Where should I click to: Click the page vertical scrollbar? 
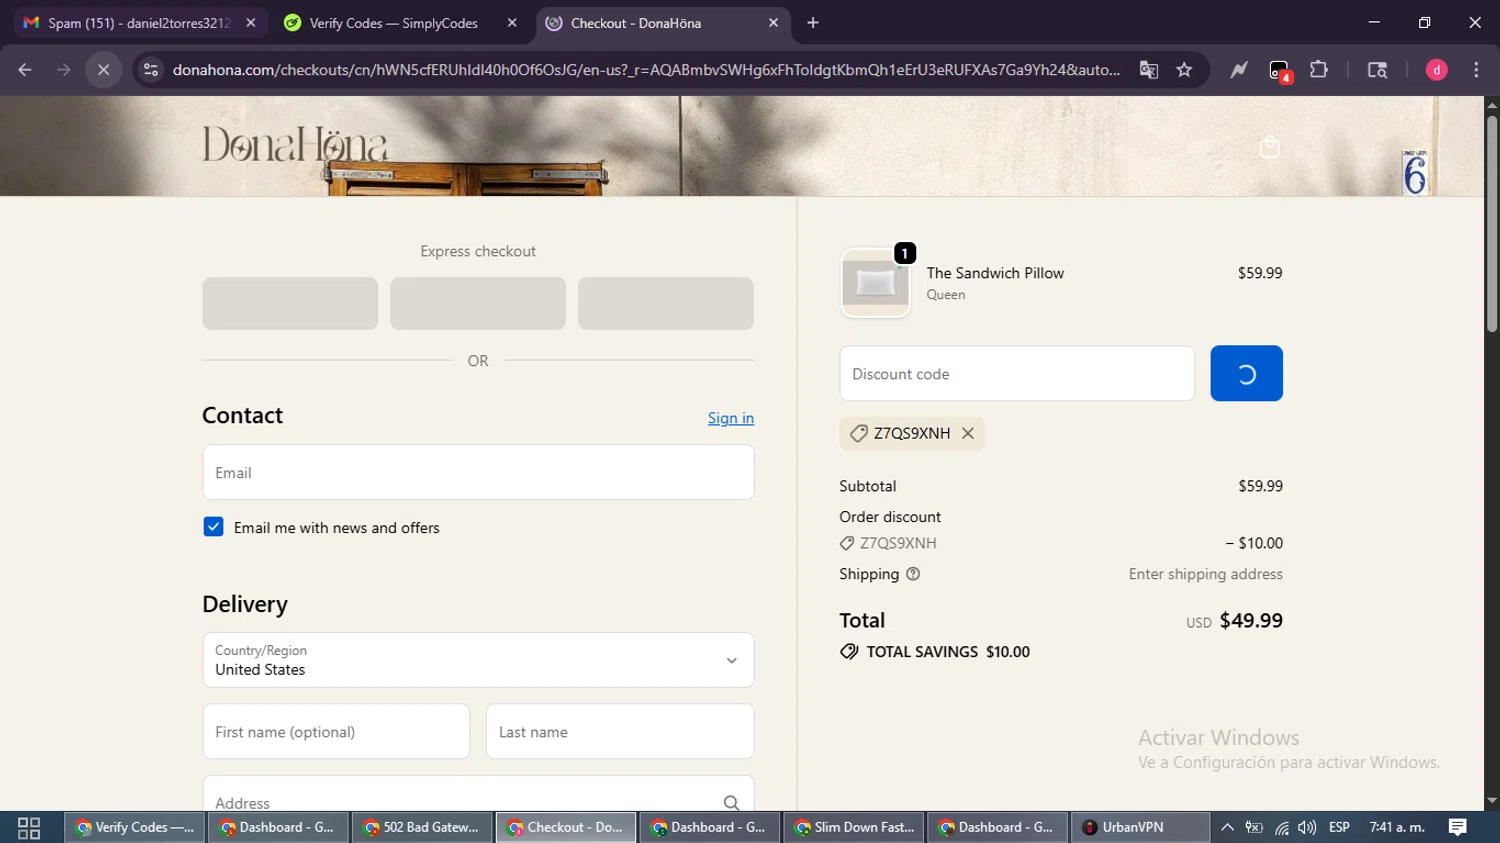click(1492, 224)
